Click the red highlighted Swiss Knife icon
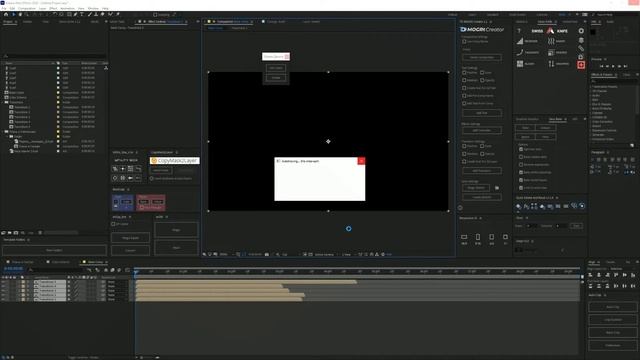This screenshot has width=640, height=360. (581, 64)
